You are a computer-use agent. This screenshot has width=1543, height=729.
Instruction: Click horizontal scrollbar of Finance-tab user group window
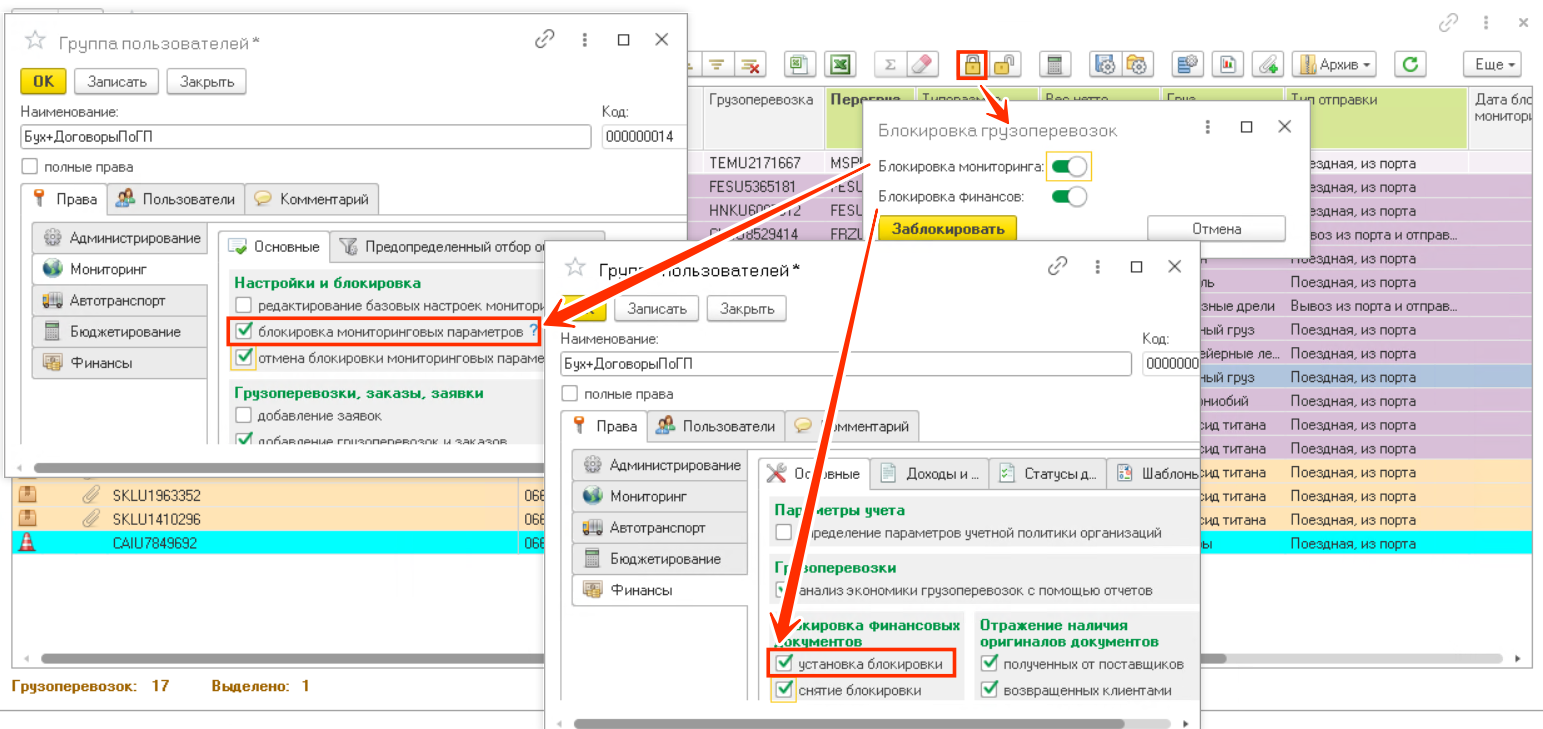(849, 722)
